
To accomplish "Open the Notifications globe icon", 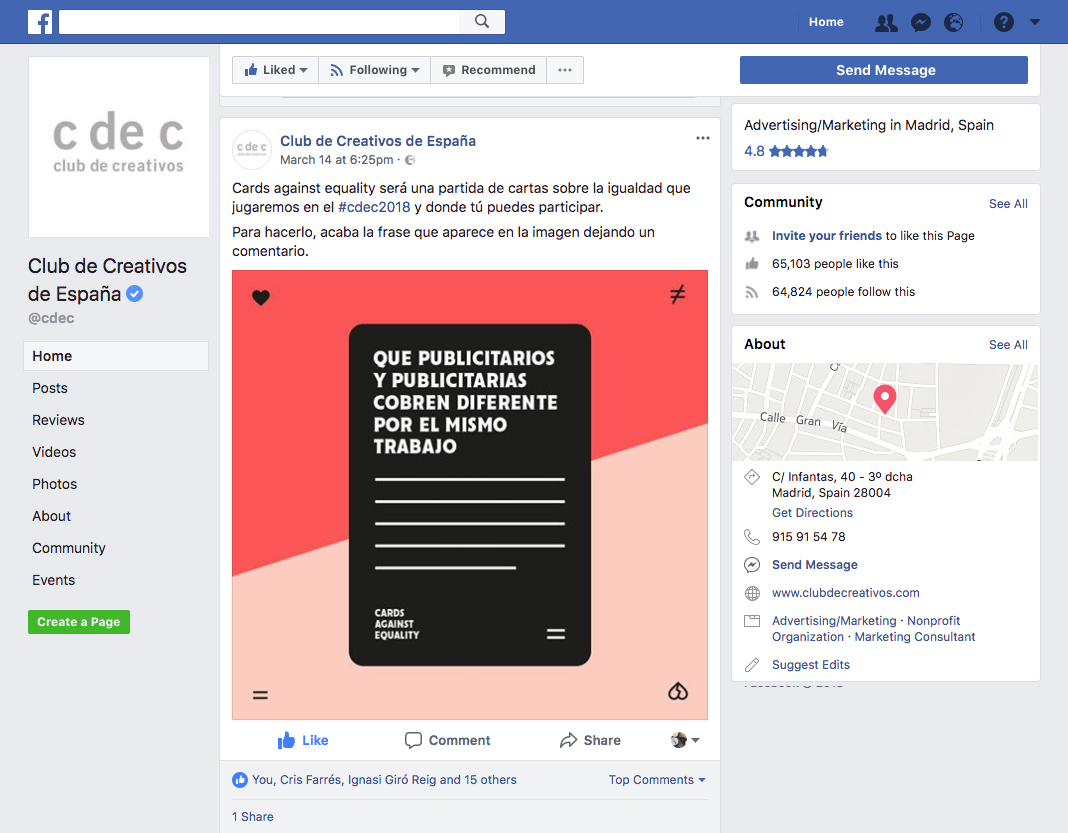I will (x=954, y=22).
